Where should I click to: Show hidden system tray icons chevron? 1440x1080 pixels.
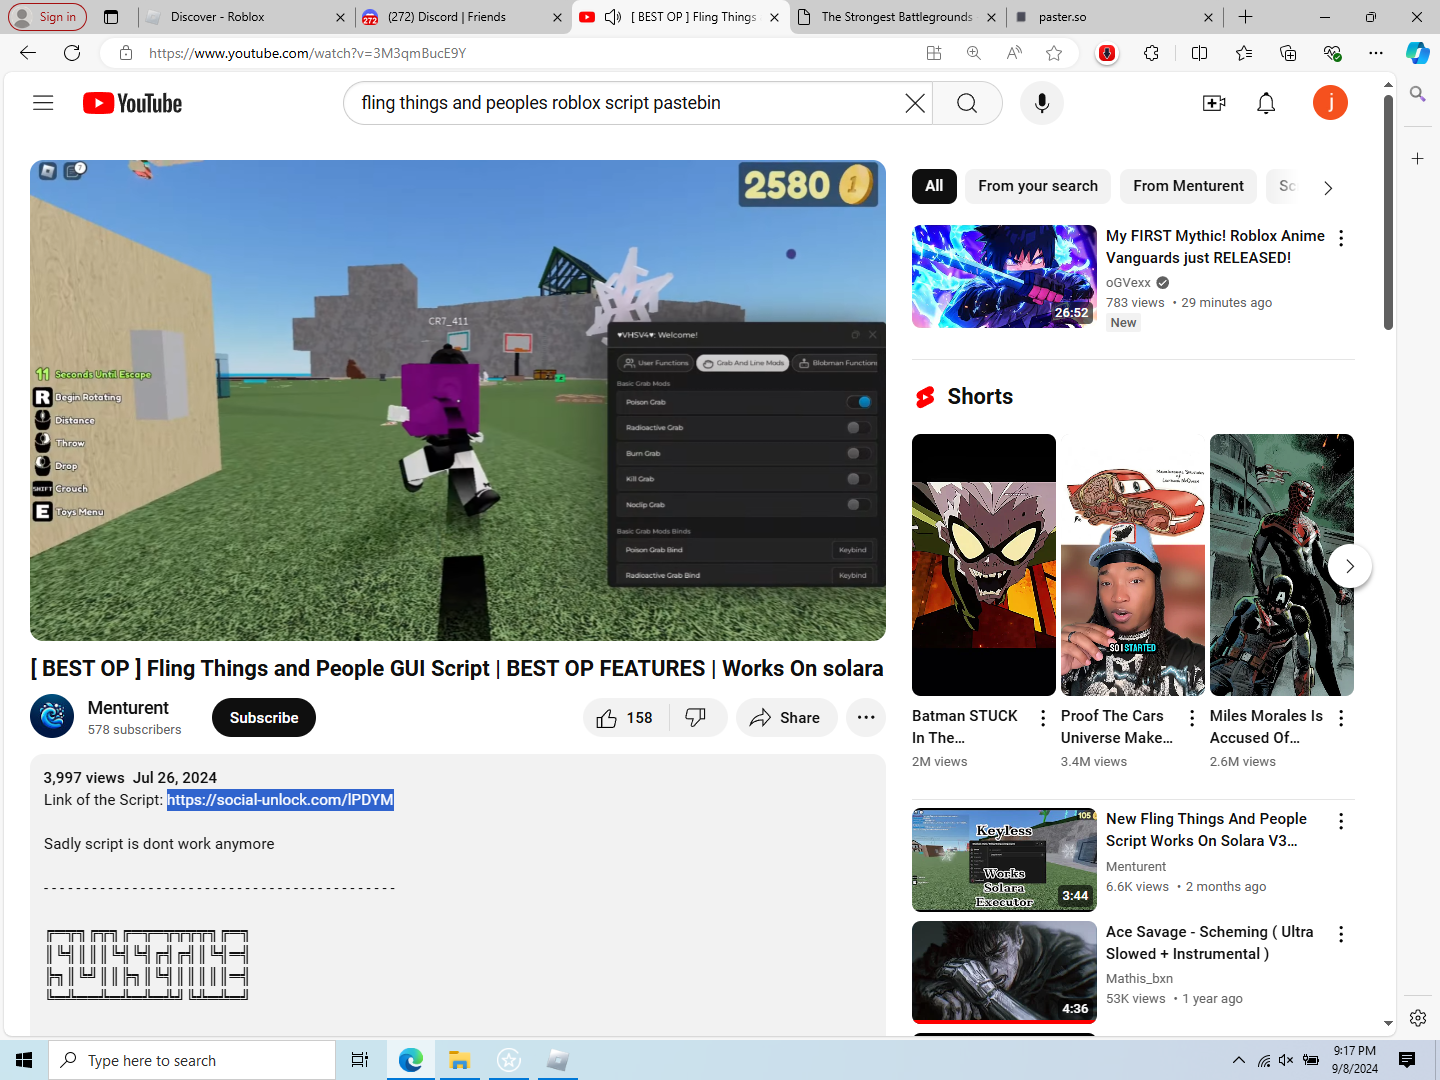click(x=1239, y=1060)
